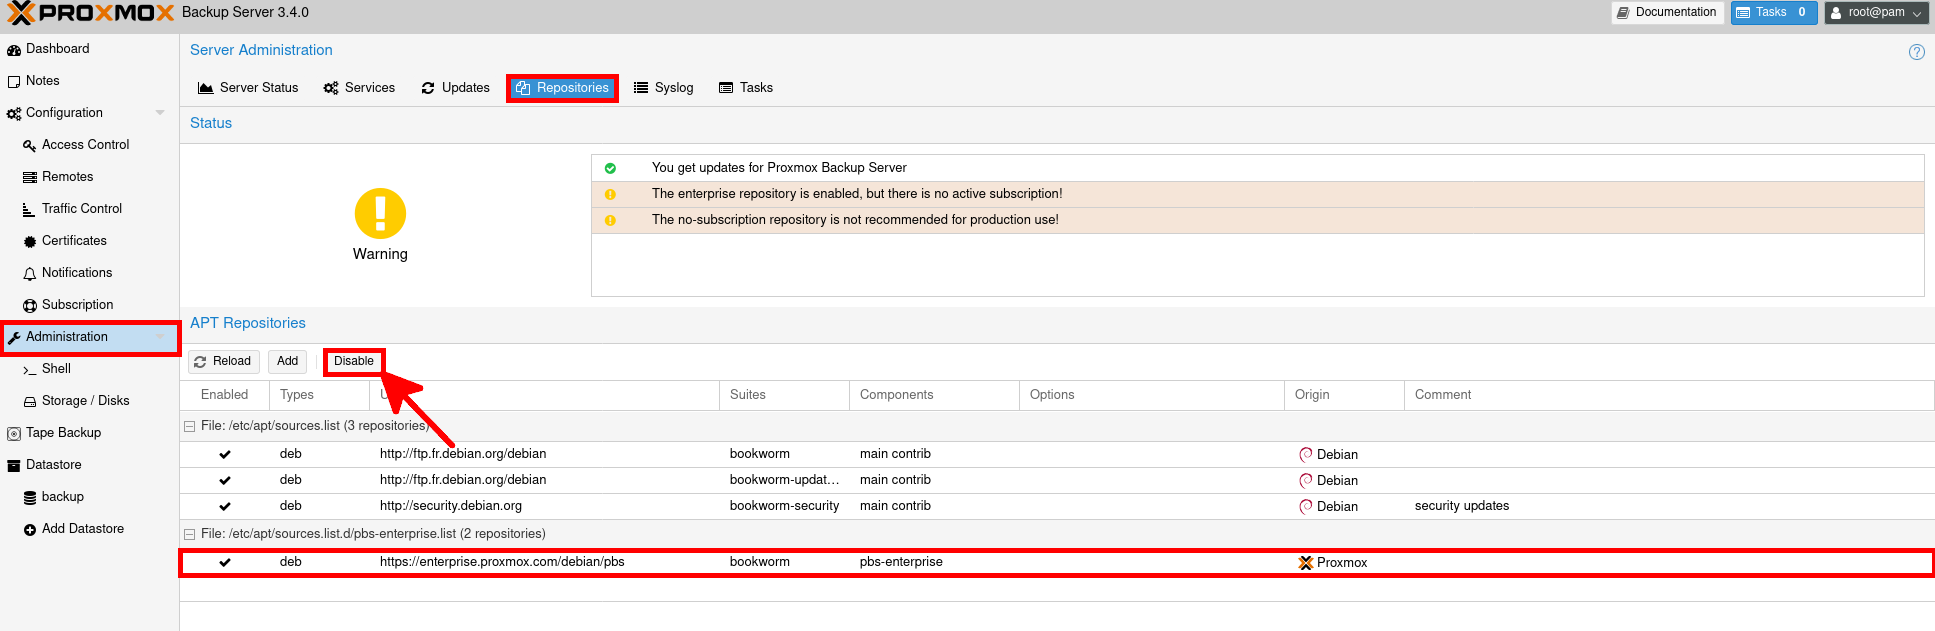This screenshot has height=631, width=1935.
Task: Click the Storage / Disks drive icon
Action: pos(30,401)
